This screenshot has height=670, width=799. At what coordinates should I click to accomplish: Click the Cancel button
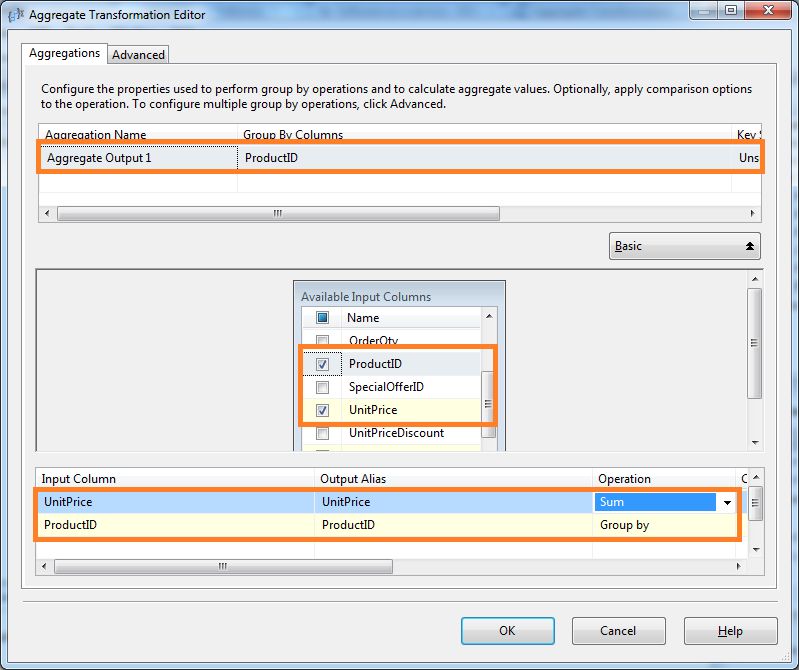click(x=618, y=631)
